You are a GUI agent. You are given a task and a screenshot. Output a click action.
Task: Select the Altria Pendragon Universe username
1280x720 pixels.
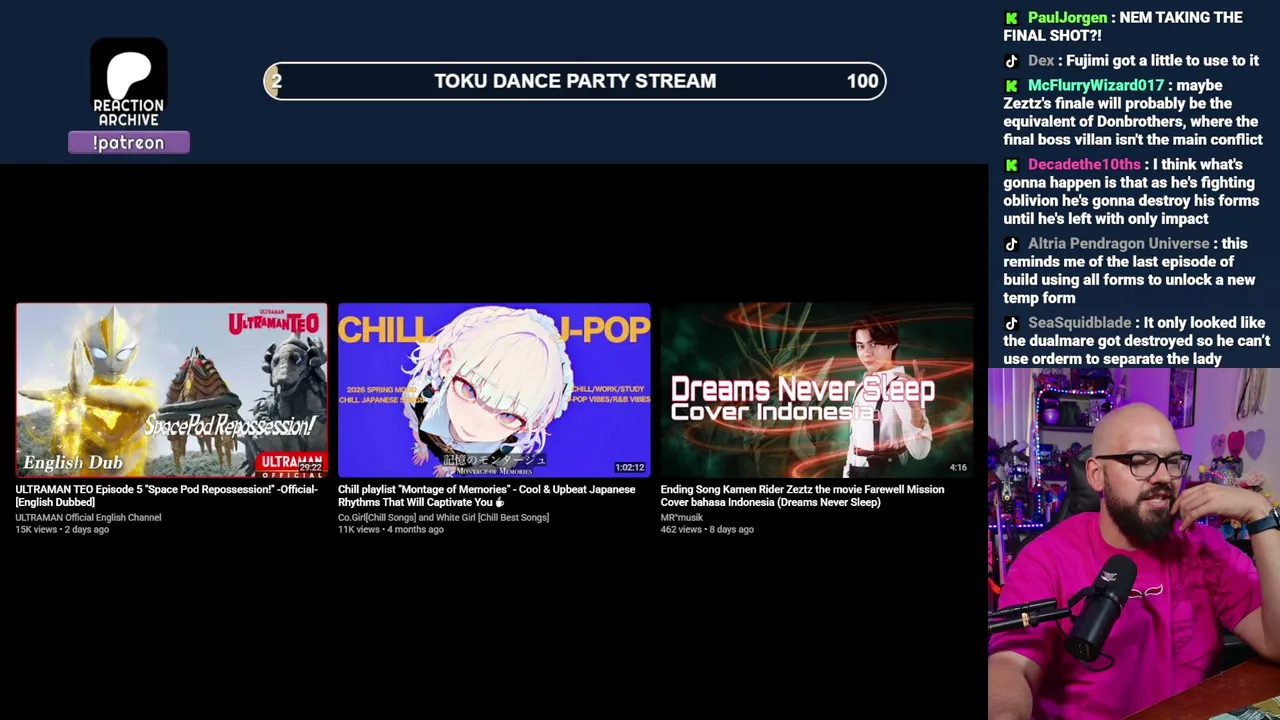1118,244
